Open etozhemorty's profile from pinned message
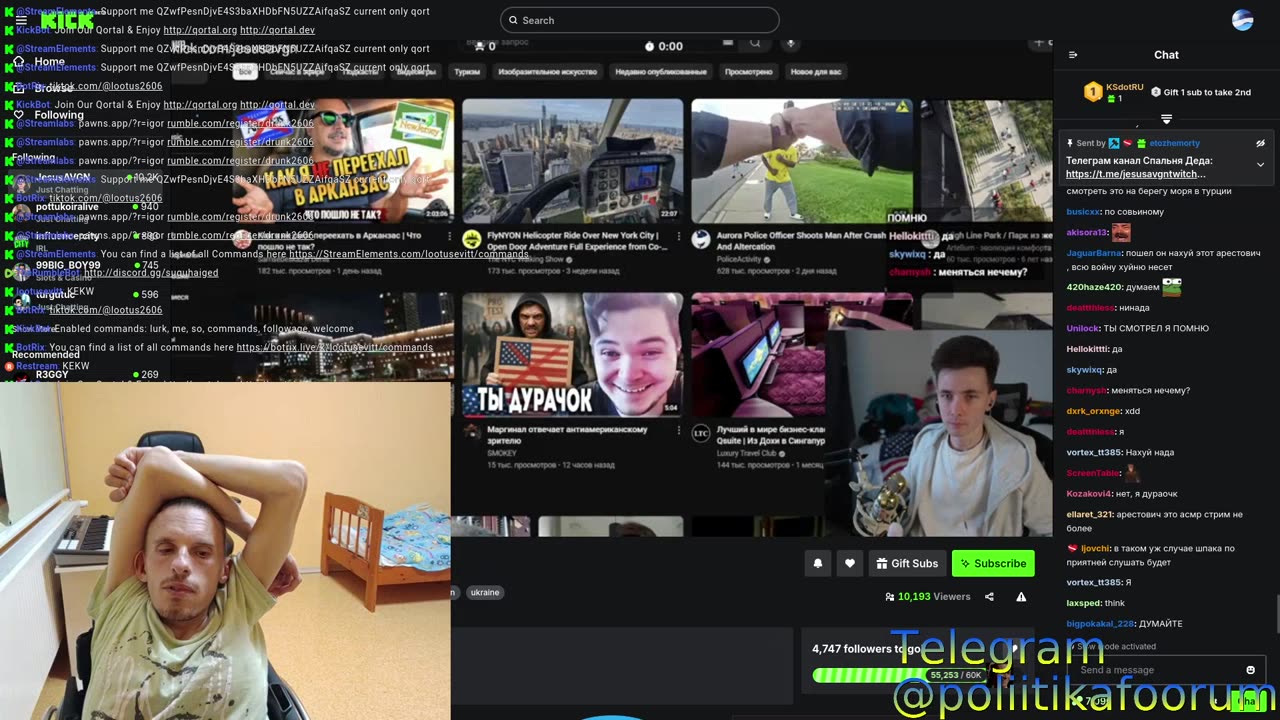The image size is (1280, 720). point(1174,143)
